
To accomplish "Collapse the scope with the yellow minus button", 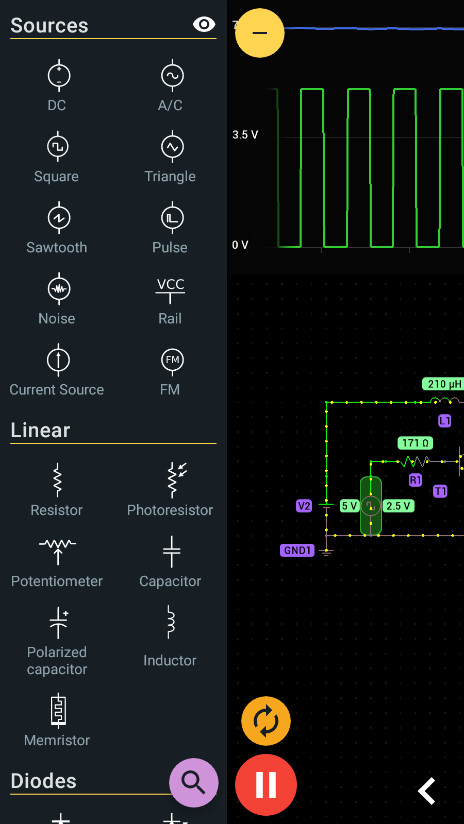I will (x=260, y=33).
